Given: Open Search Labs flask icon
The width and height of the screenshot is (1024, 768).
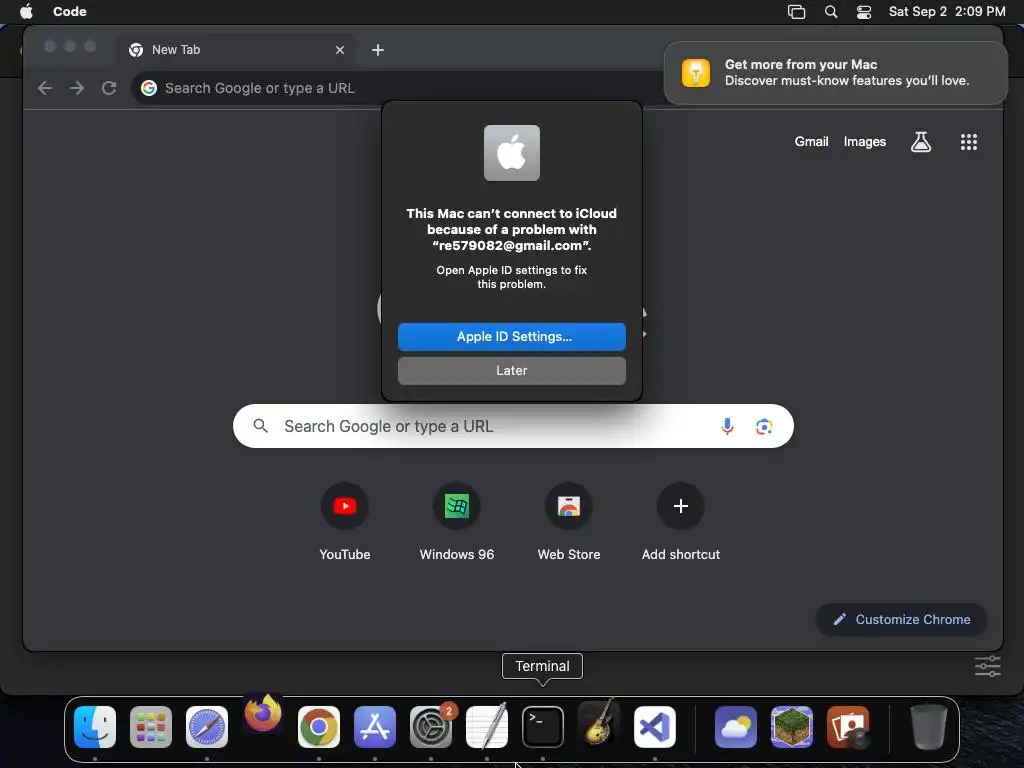Looking at the screenshot, I should (921, 142).
